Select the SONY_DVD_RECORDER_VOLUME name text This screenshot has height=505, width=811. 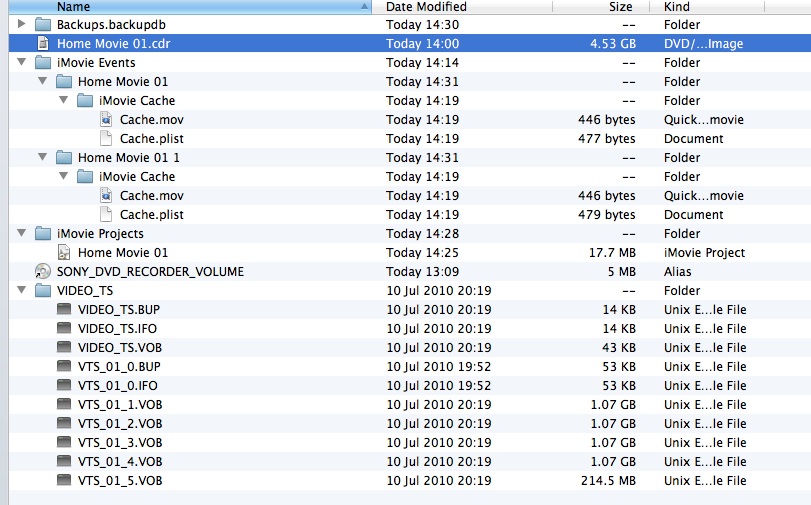coord(150,272)
